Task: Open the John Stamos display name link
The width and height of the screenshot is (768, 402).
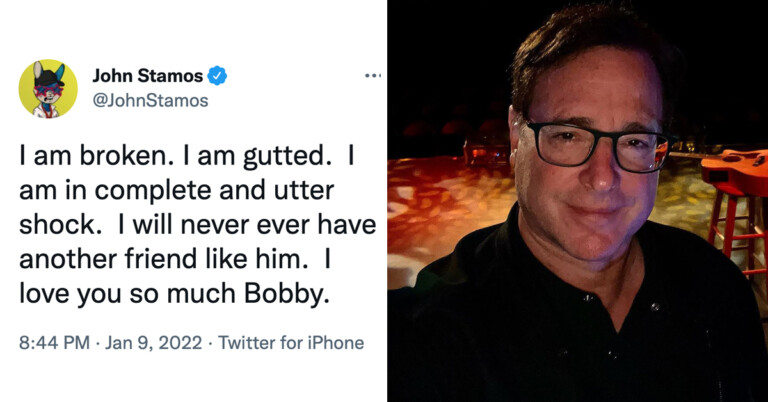Action: pyautogui.click(x=147, y=75)
